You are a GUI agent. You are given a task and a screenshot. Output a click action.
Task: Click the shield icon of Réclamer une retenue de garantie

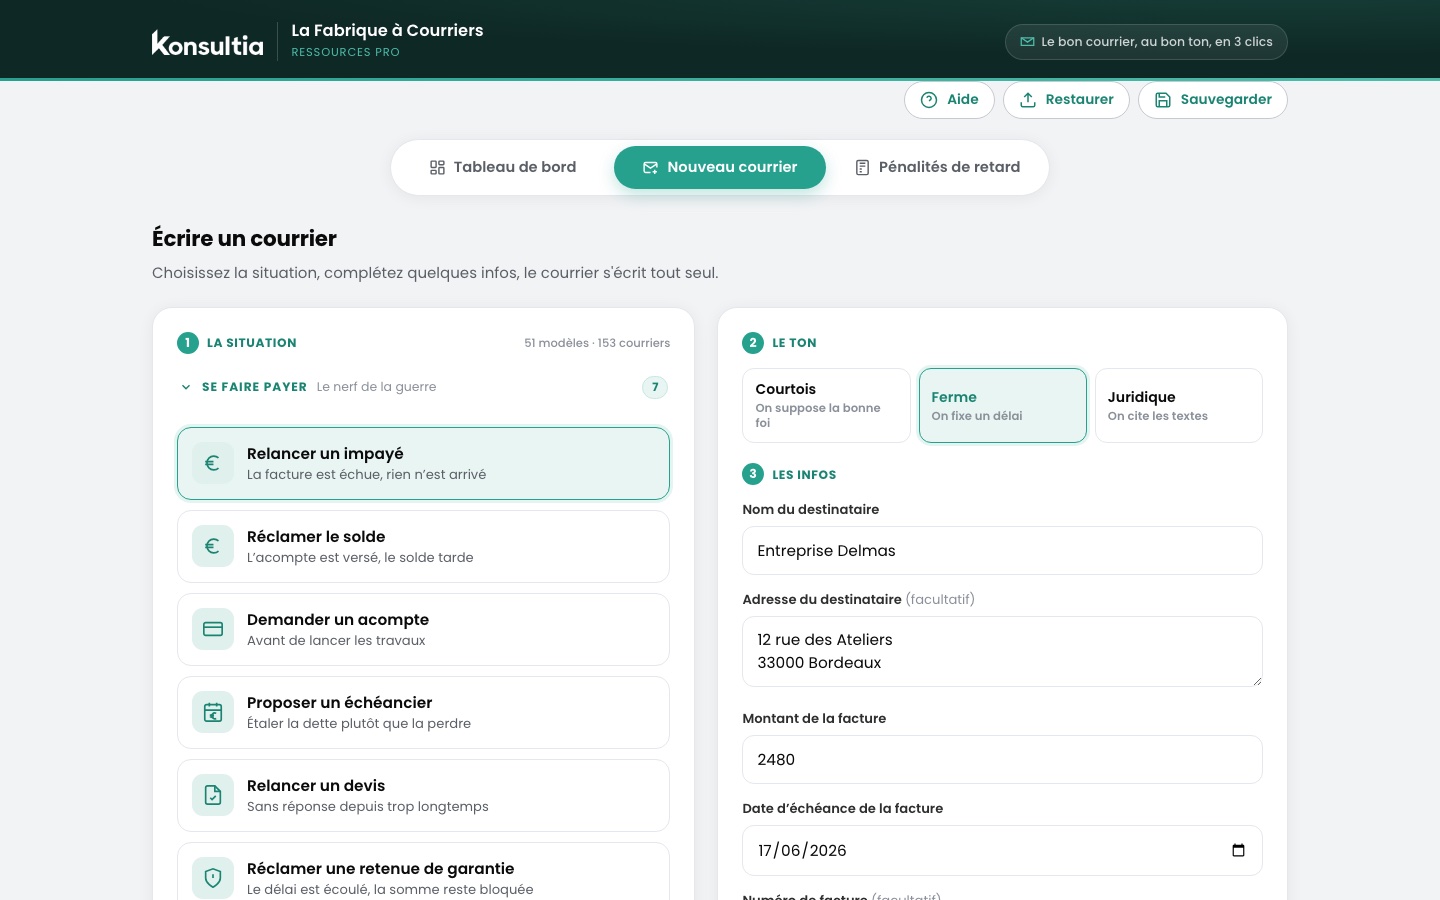coord(213,878)
